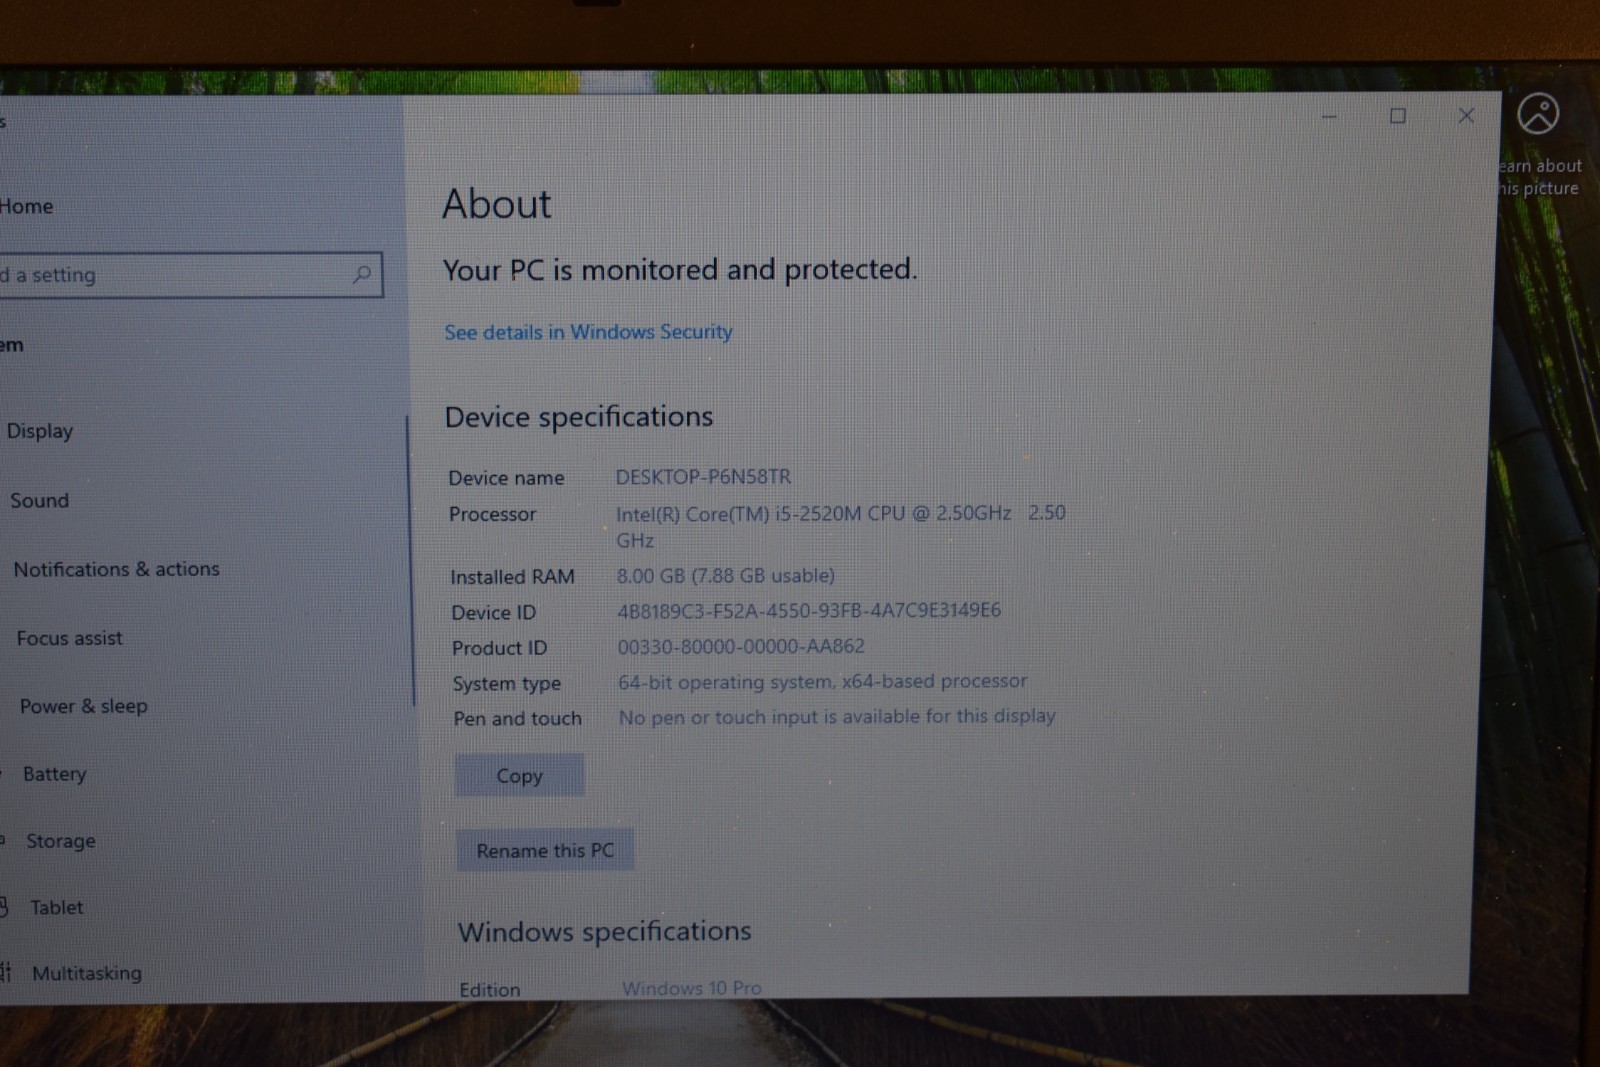Click the About page title
Image resolution: width=1600 pixels, height=1067 pixels.
497,204
